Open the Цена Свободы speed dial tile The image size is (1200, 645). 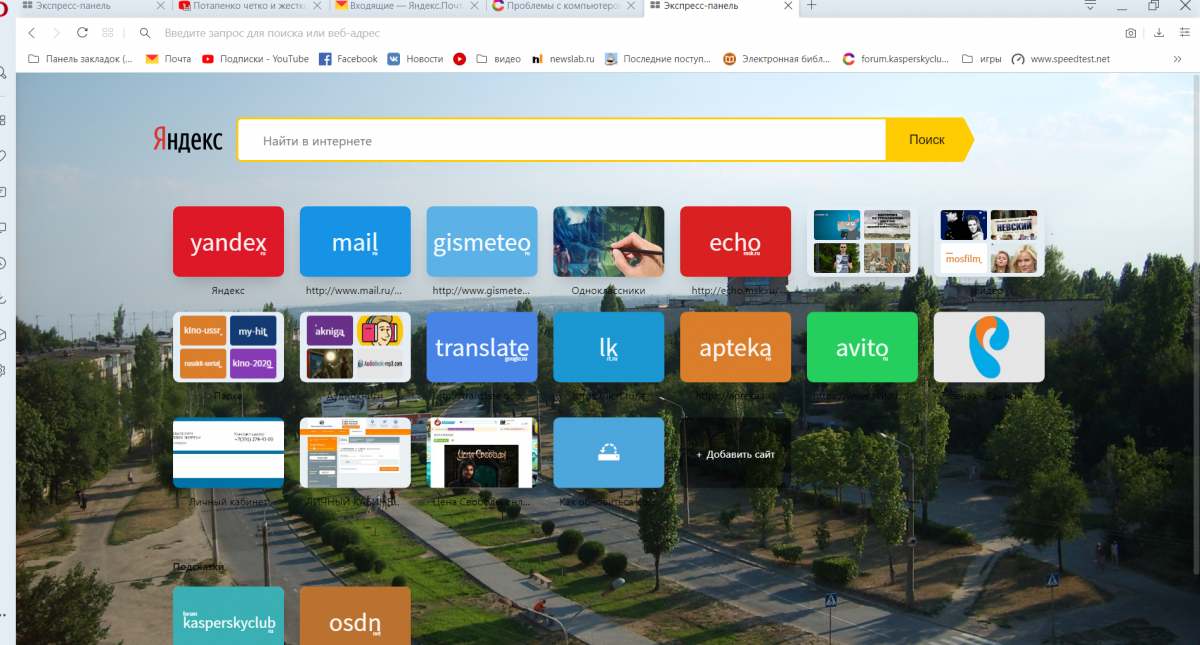point(482,453)
